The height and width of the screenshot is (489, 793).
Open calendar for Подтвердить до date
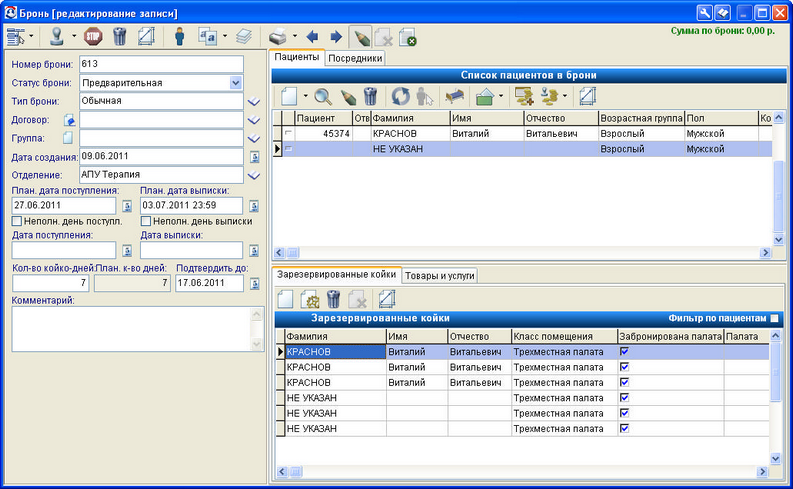[255, 283]
